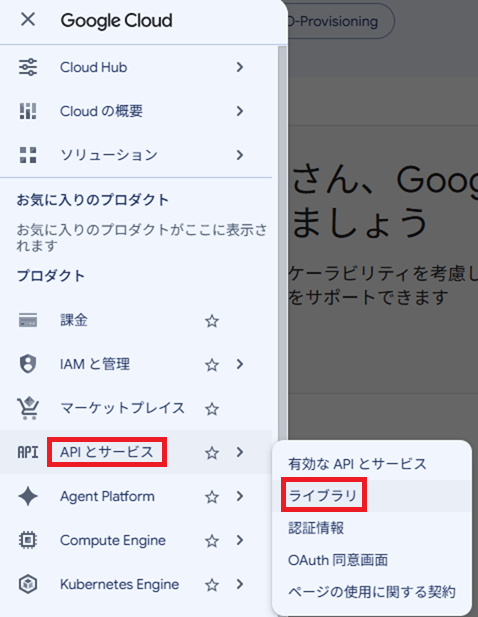Image resolution: width=478 pixels, height=617 pixels.
Task: Click the ソリューション grid icon
Action: [28, 155]
